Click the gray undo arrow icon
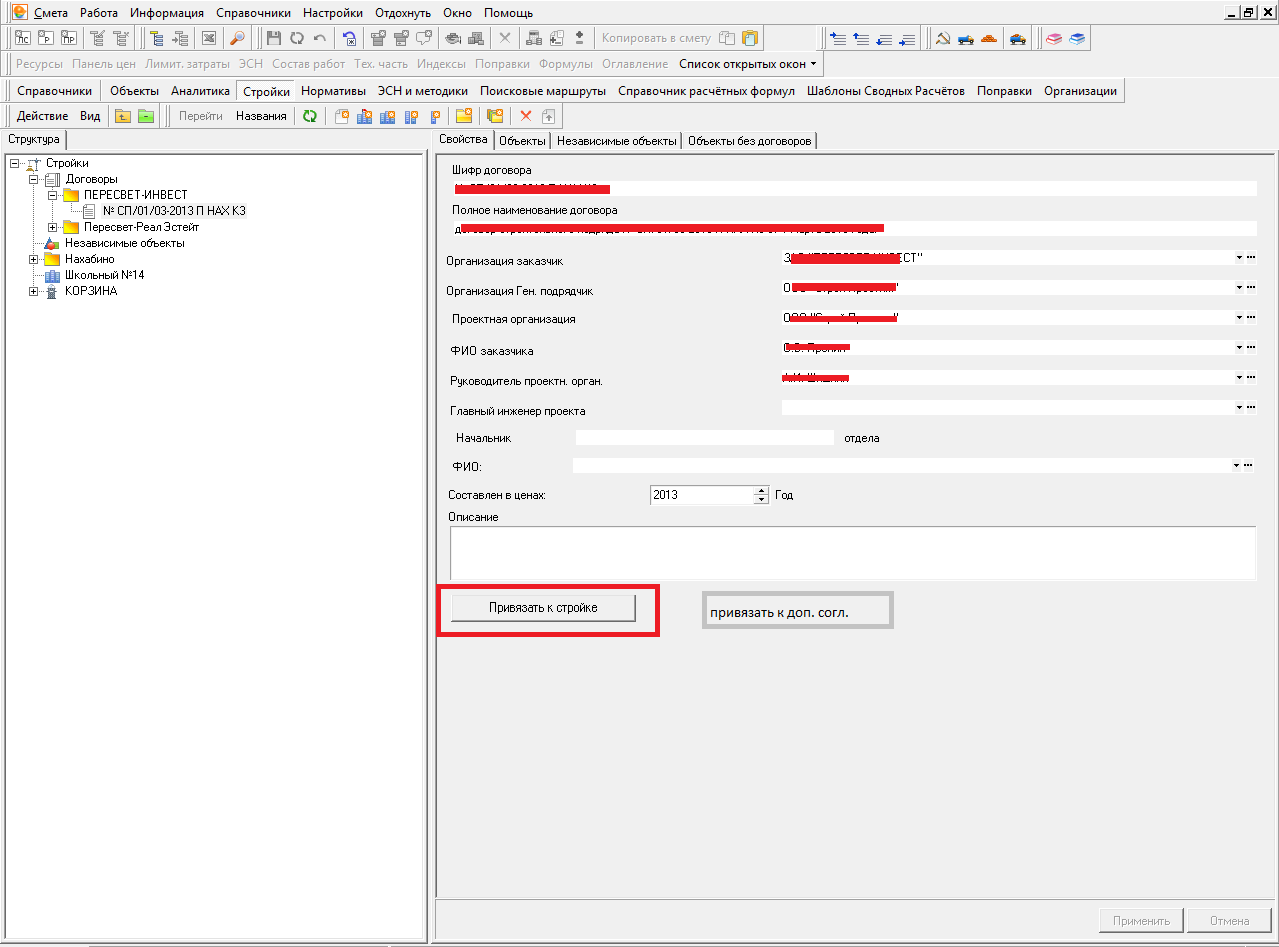Image resolution: width=1279 pixels, height=947 pixels. (x=319, y=38)
